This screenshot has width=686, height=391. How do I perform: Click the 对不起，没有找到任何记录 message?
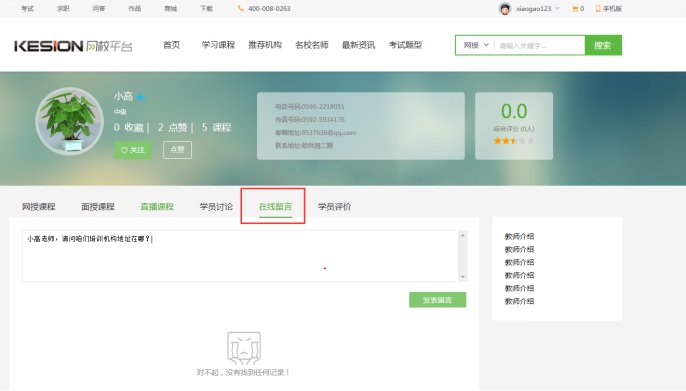243,373
